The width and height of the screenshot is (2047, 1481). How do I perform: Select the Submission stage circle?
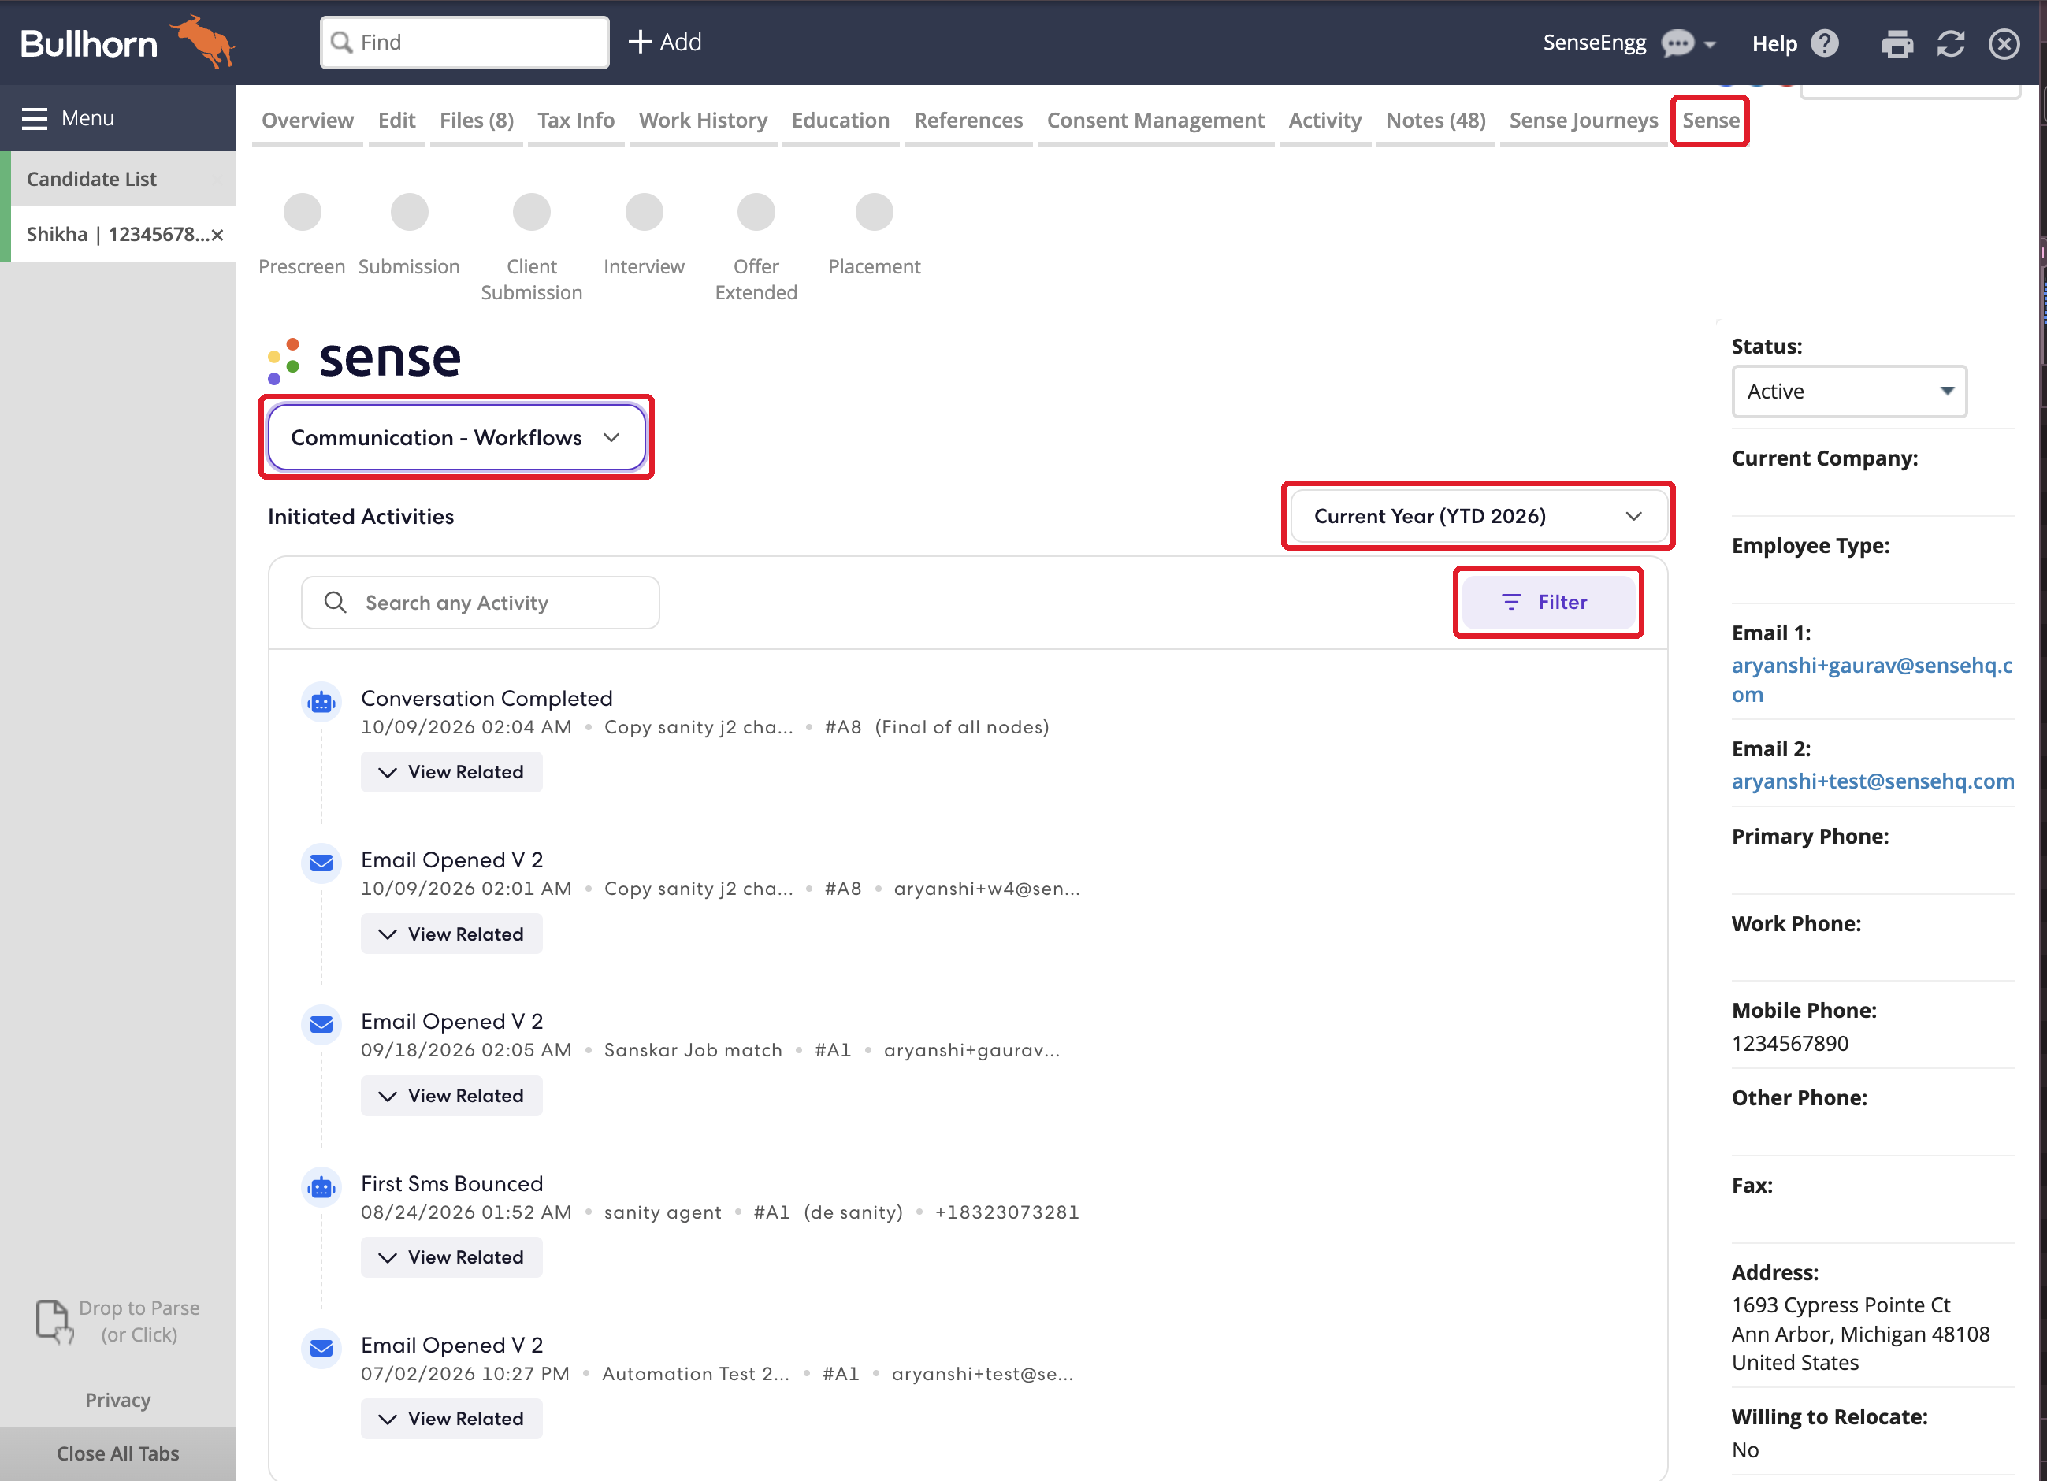tap(409, 212)
